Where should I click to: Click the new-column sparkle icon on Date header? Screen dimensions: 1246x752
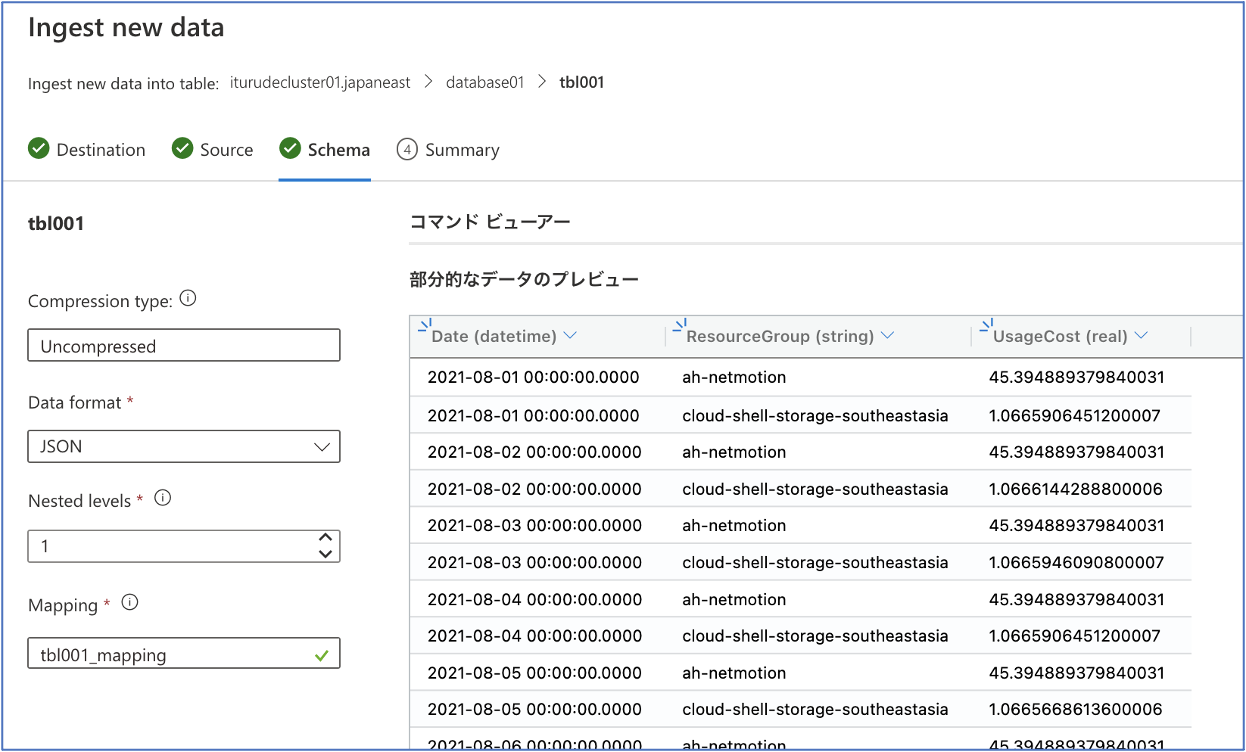pos(423,325)
